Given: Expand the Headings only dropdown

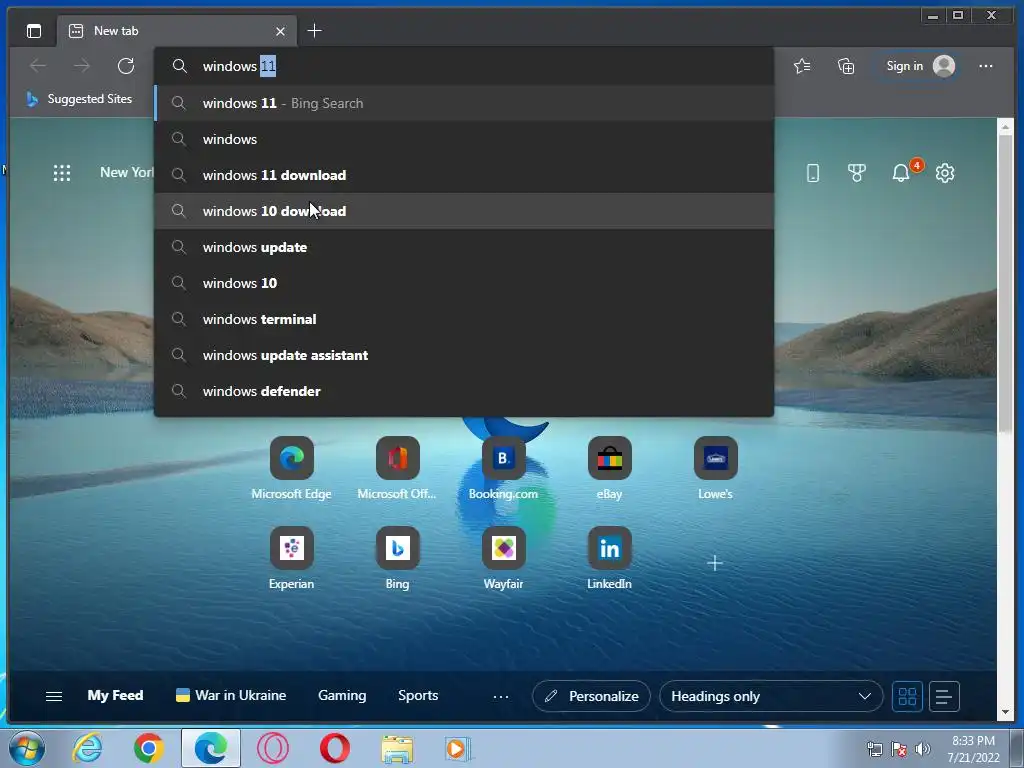Looking at the screenshot, I should [771, 696].
